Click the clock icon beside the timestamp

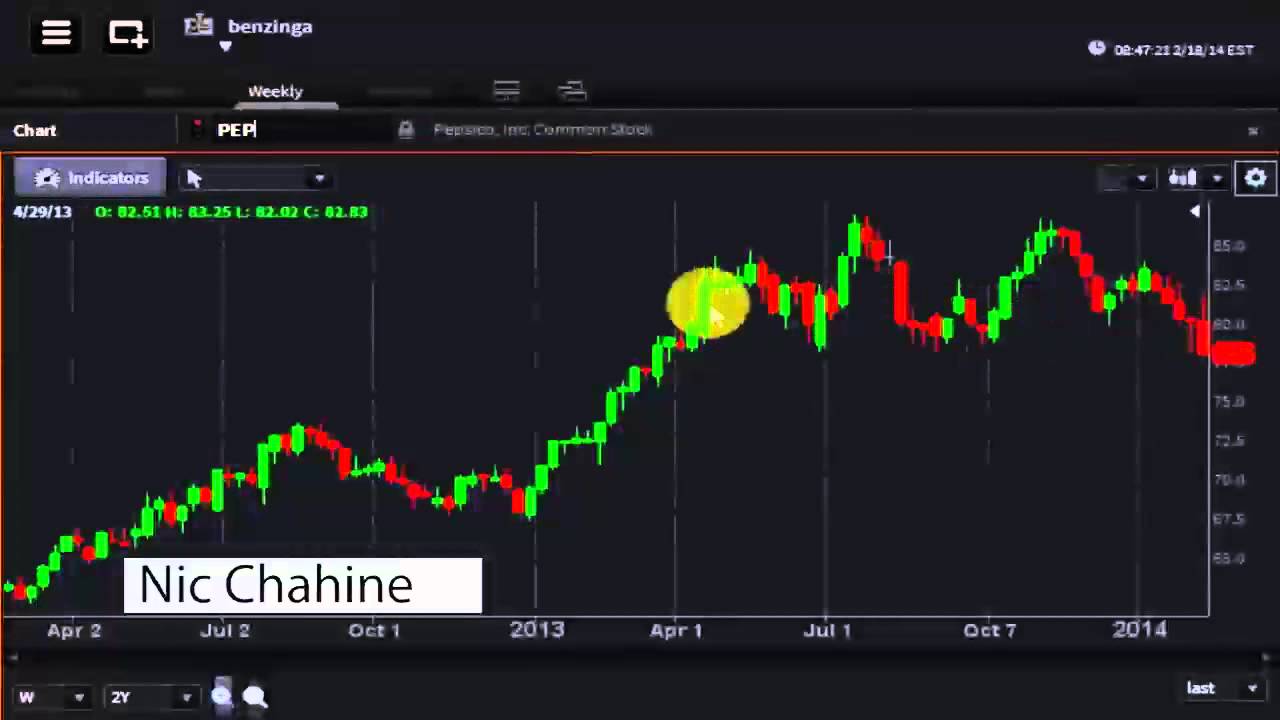1097,48
